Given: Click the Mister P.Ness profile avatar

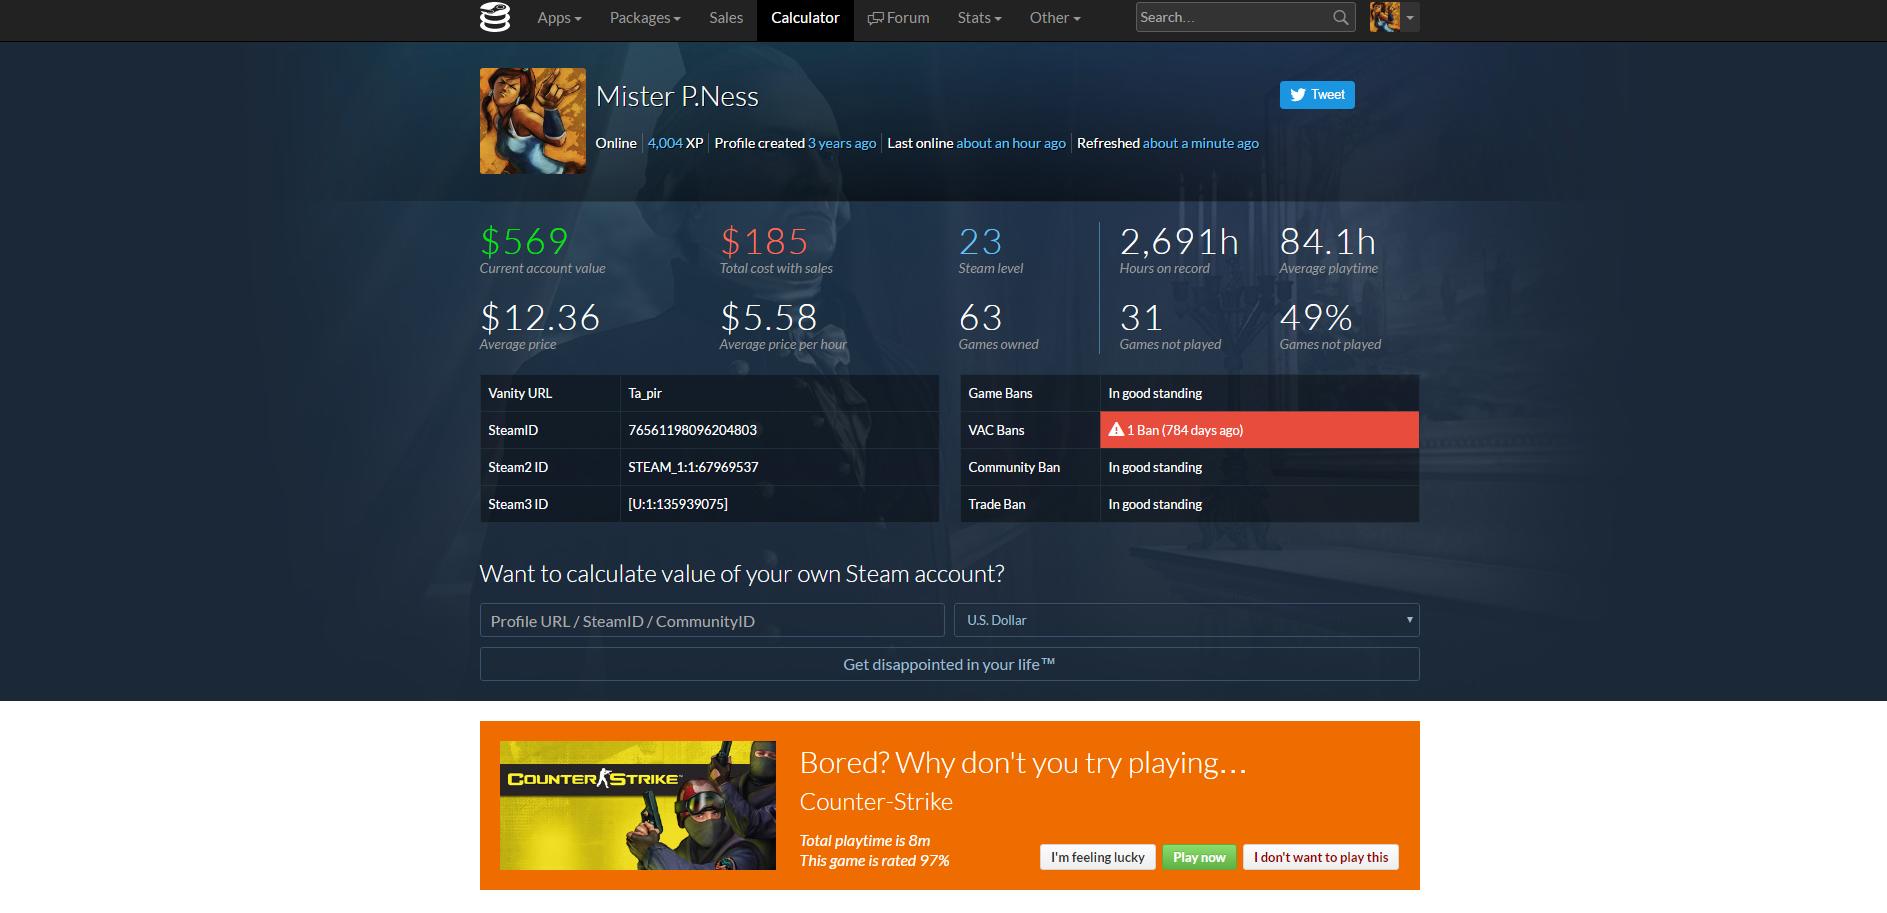Looking at the screenshot, I should (x=533, y=121).
